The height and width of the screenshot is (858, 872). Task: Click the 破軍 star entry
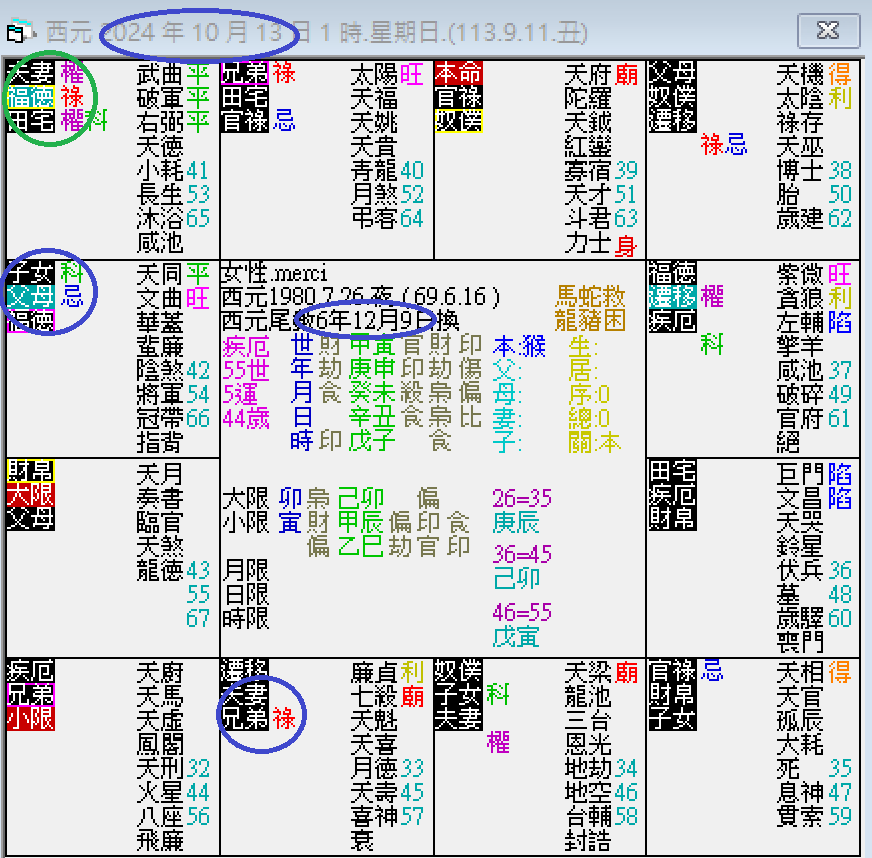click(160, 98)
